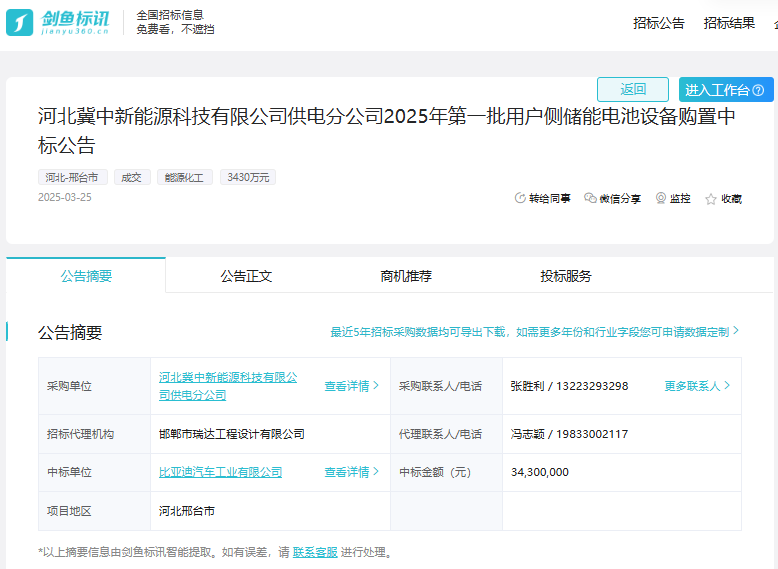Expand 查看详情 for 采购单位

coord(351,386)
